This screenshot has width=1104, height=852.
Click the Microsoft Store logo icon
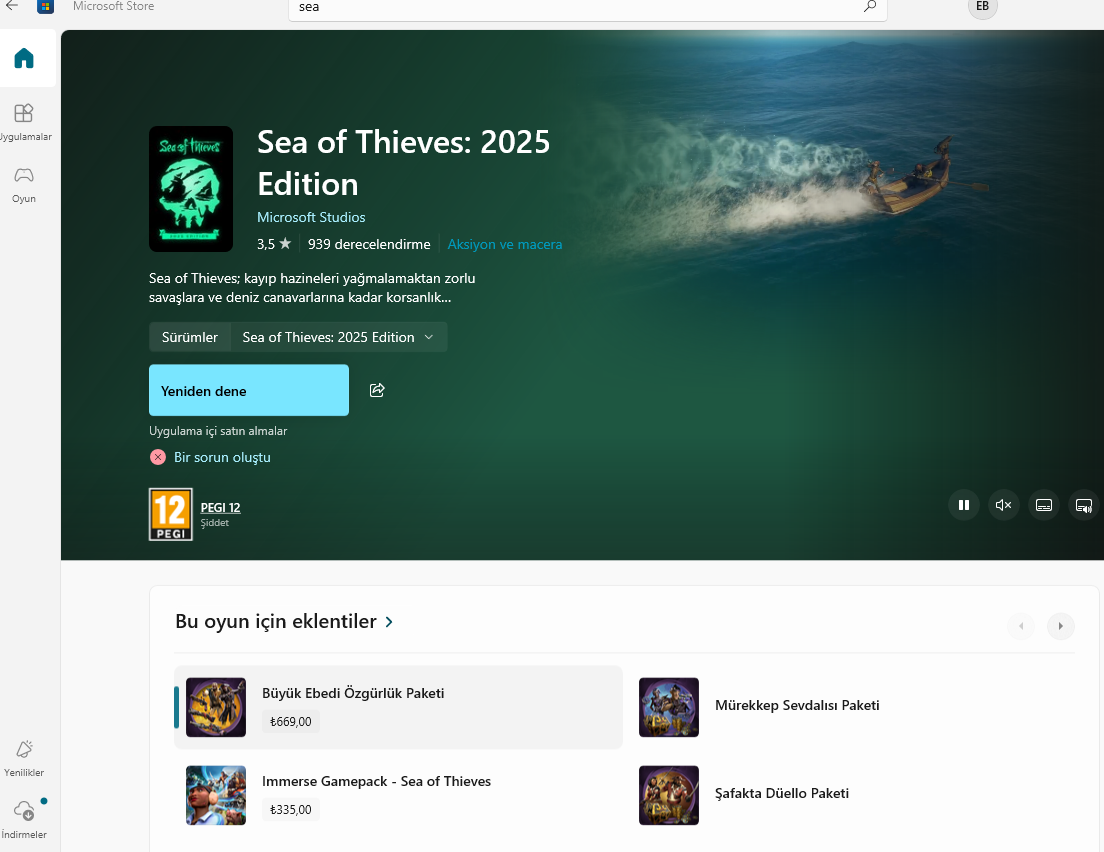coord(46,6)
